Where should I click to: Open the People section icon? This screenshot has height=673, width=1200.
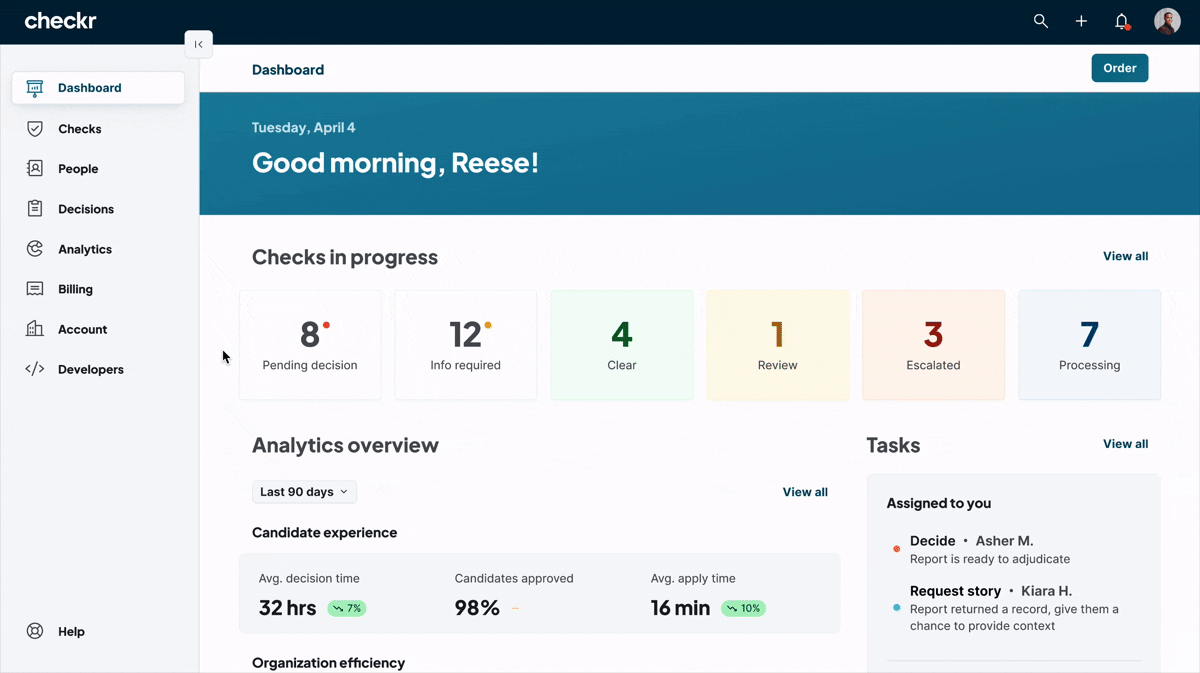point(34,168)
